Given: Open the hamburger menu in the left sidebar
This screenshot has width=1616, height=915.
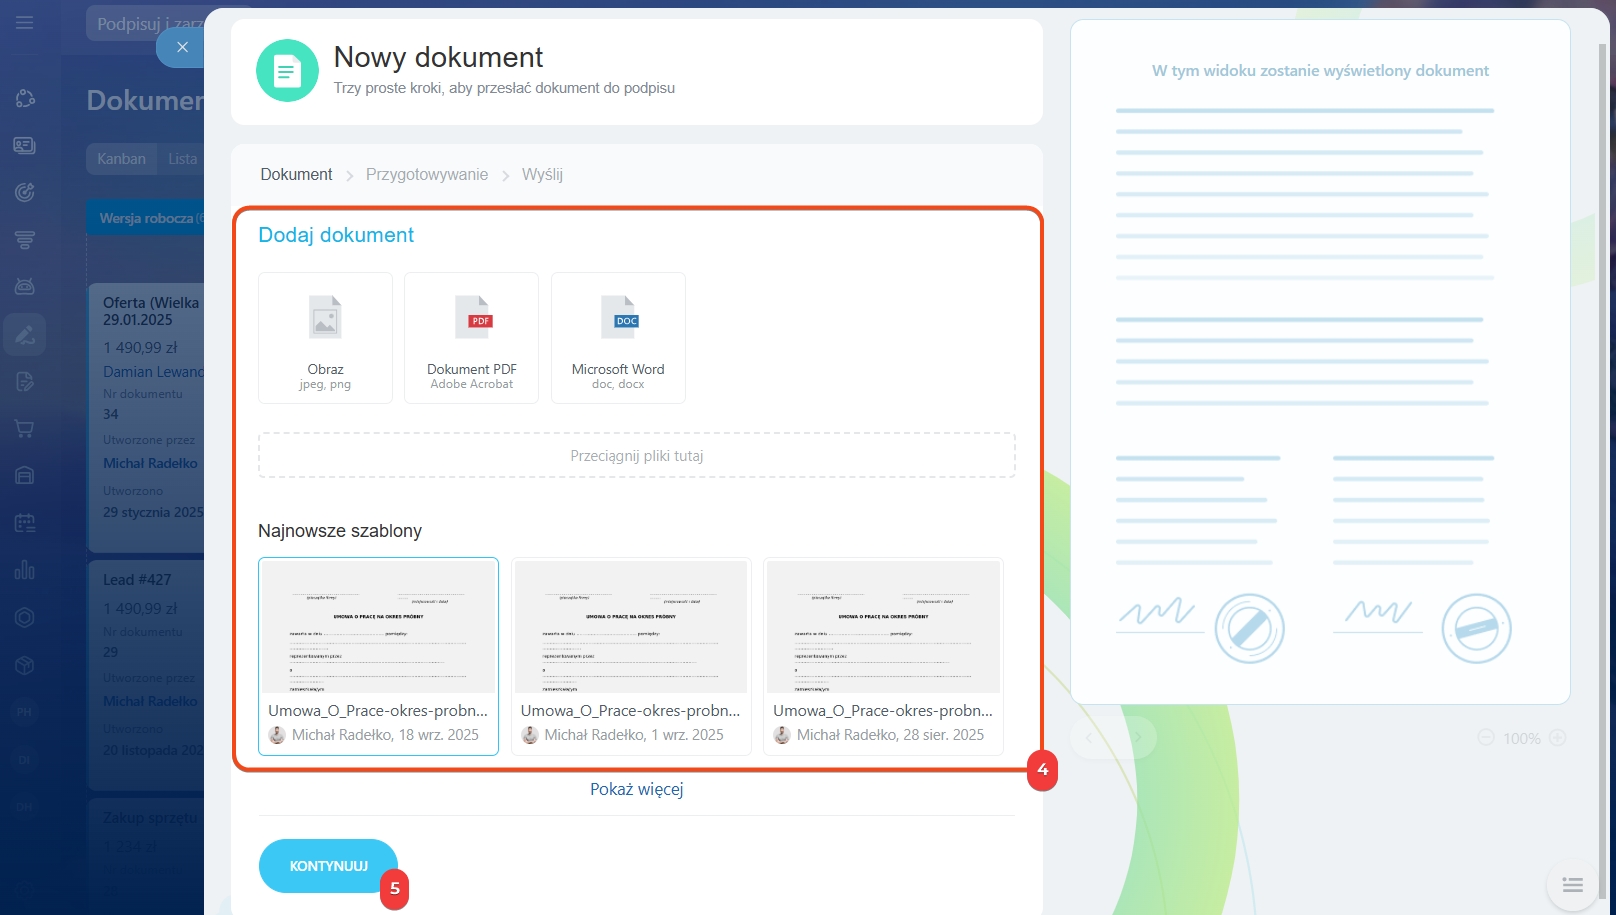Looking at the screenshot, I should point(25,22).
